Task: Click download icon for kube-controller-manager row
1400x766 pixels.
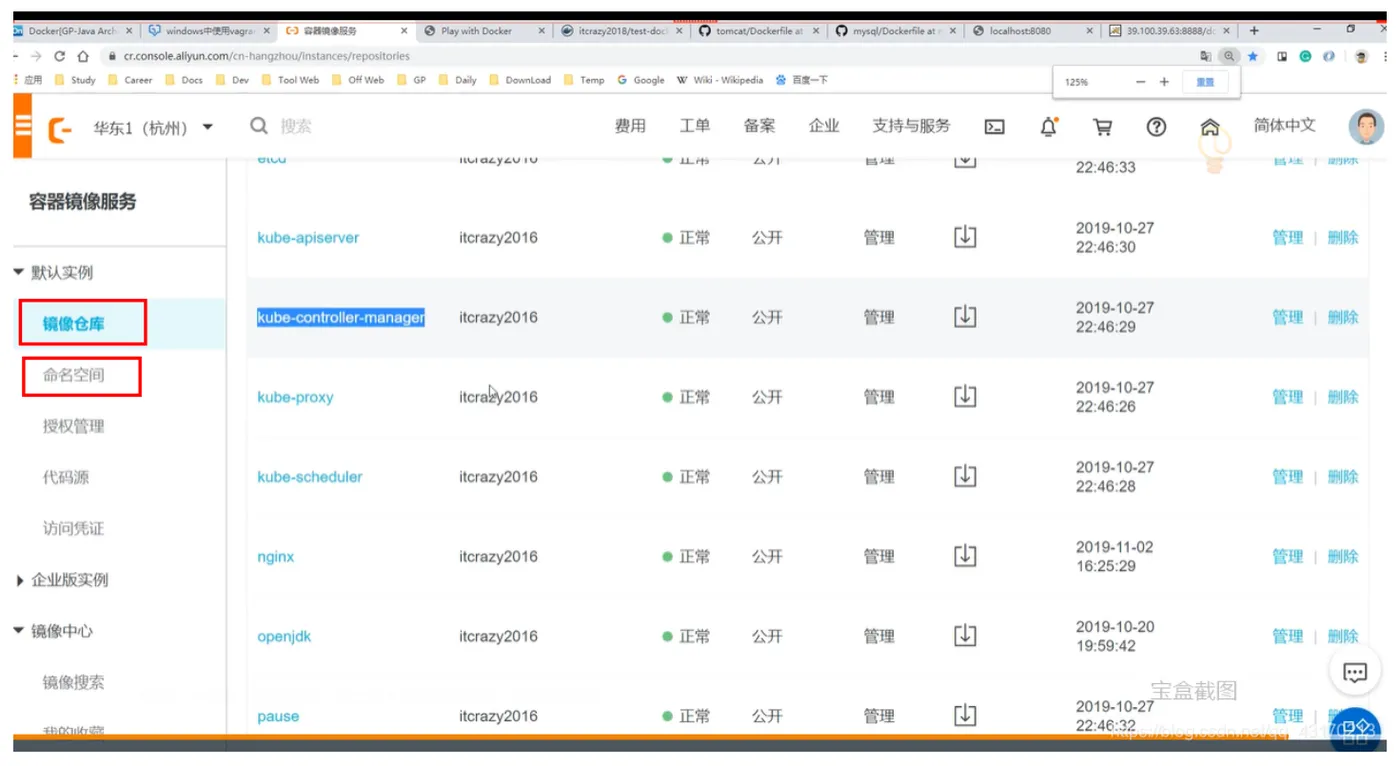Action: pyautogui.click(x=965, y=317)
